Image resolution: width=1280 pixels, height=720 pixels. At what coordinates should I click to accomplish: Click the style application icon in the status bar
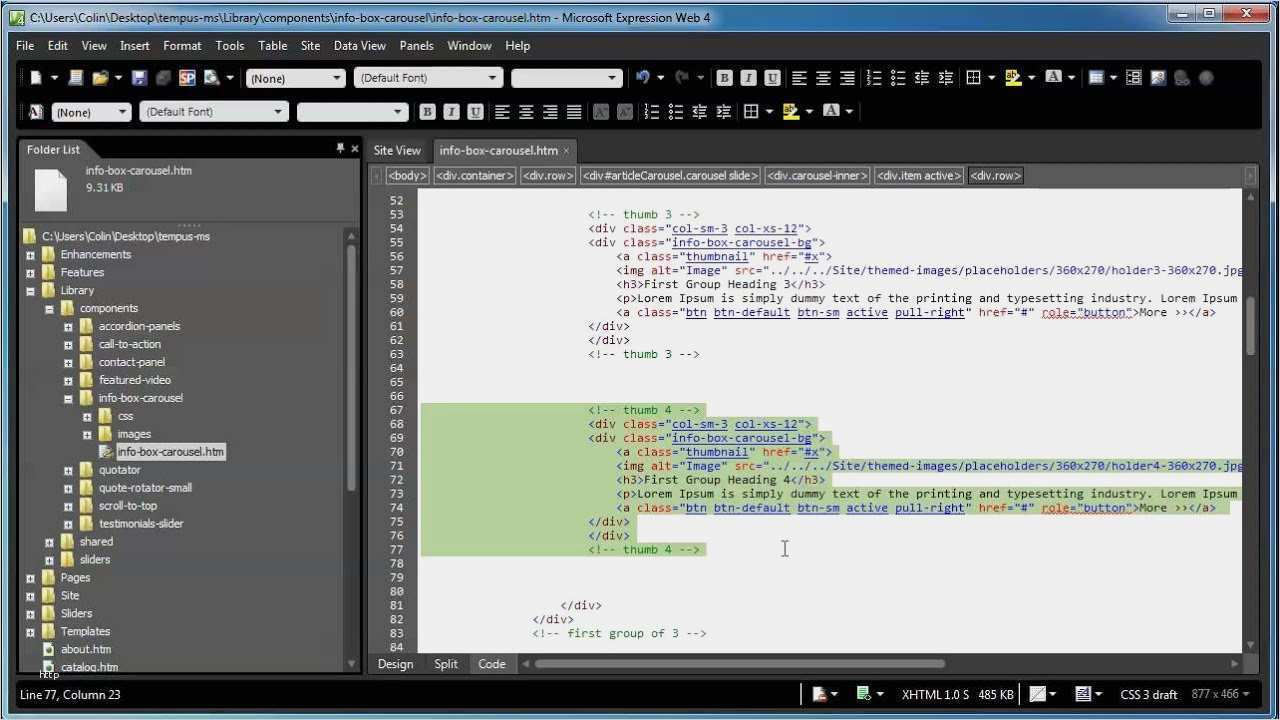[x=1083, y=694]
